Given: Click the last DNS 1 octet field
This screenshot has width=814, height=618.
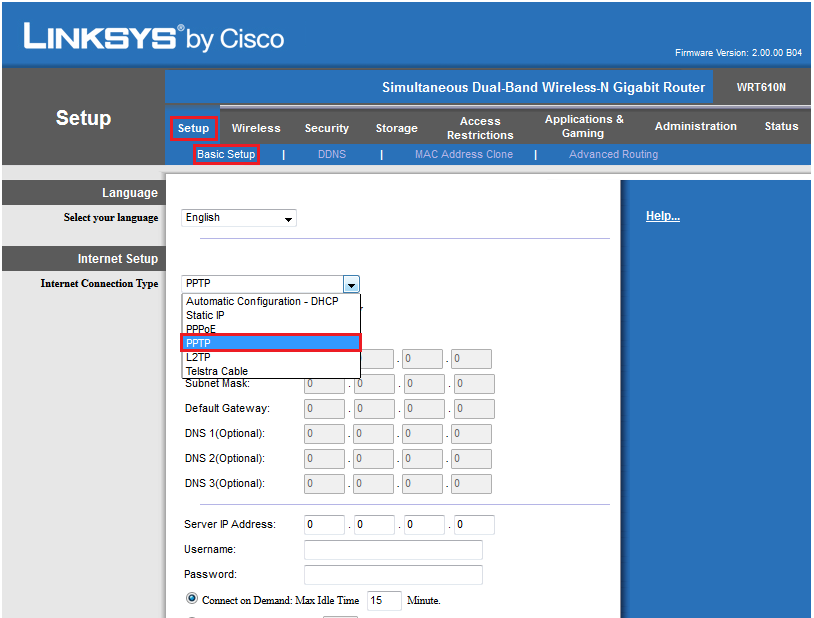Looking at the screenshot, I should click(x=471, y=434).
